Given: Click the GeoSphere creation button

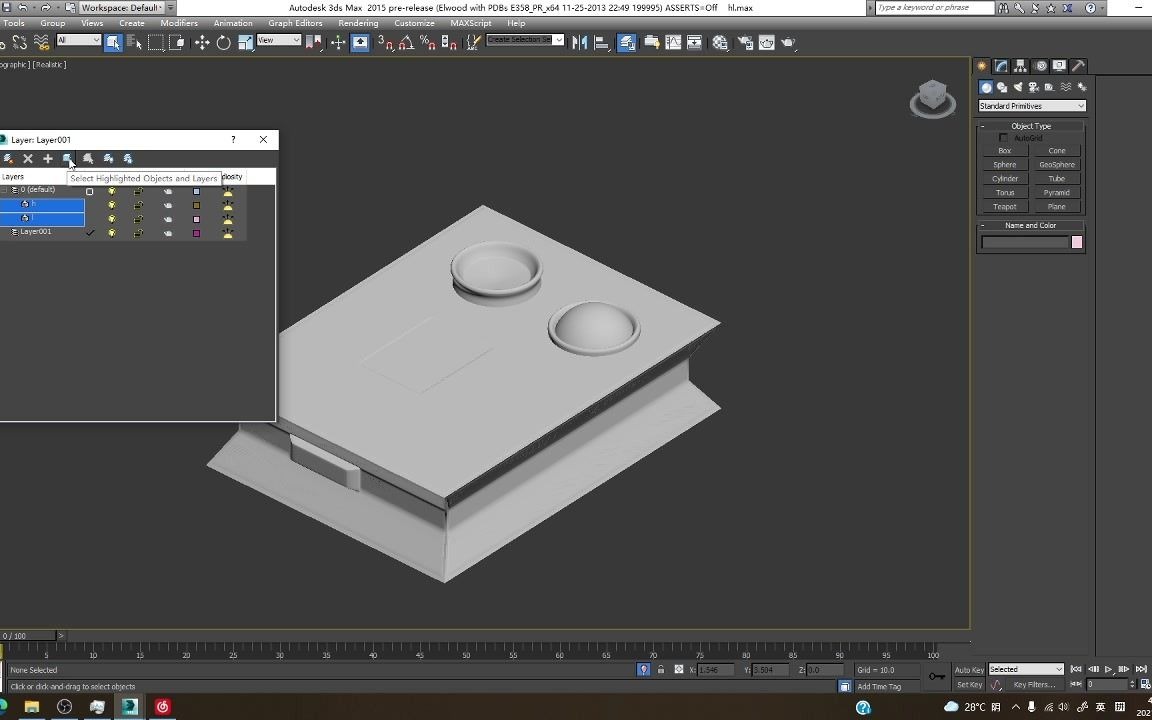Looking at the screenshot, I should (1057, 164).
